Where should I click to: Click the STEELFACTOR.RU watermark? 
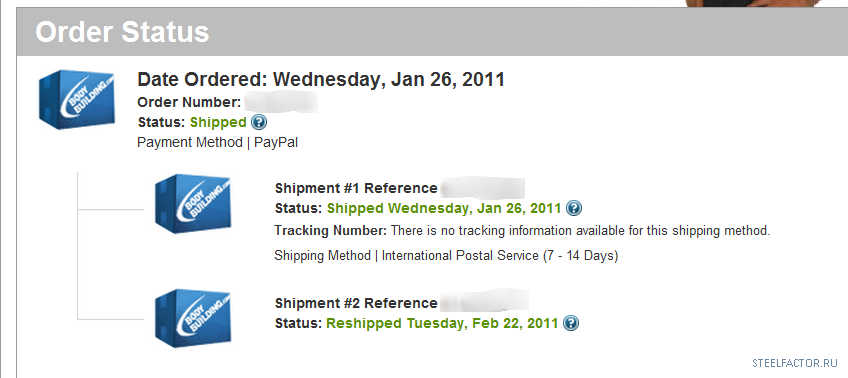[795, 363]
